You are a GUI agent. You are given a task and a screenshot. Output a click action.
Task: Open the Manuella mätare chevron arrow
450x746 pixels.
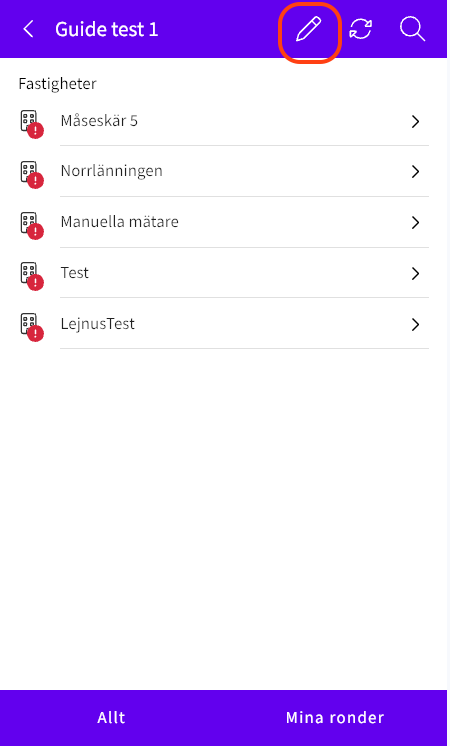click(415, 223)
